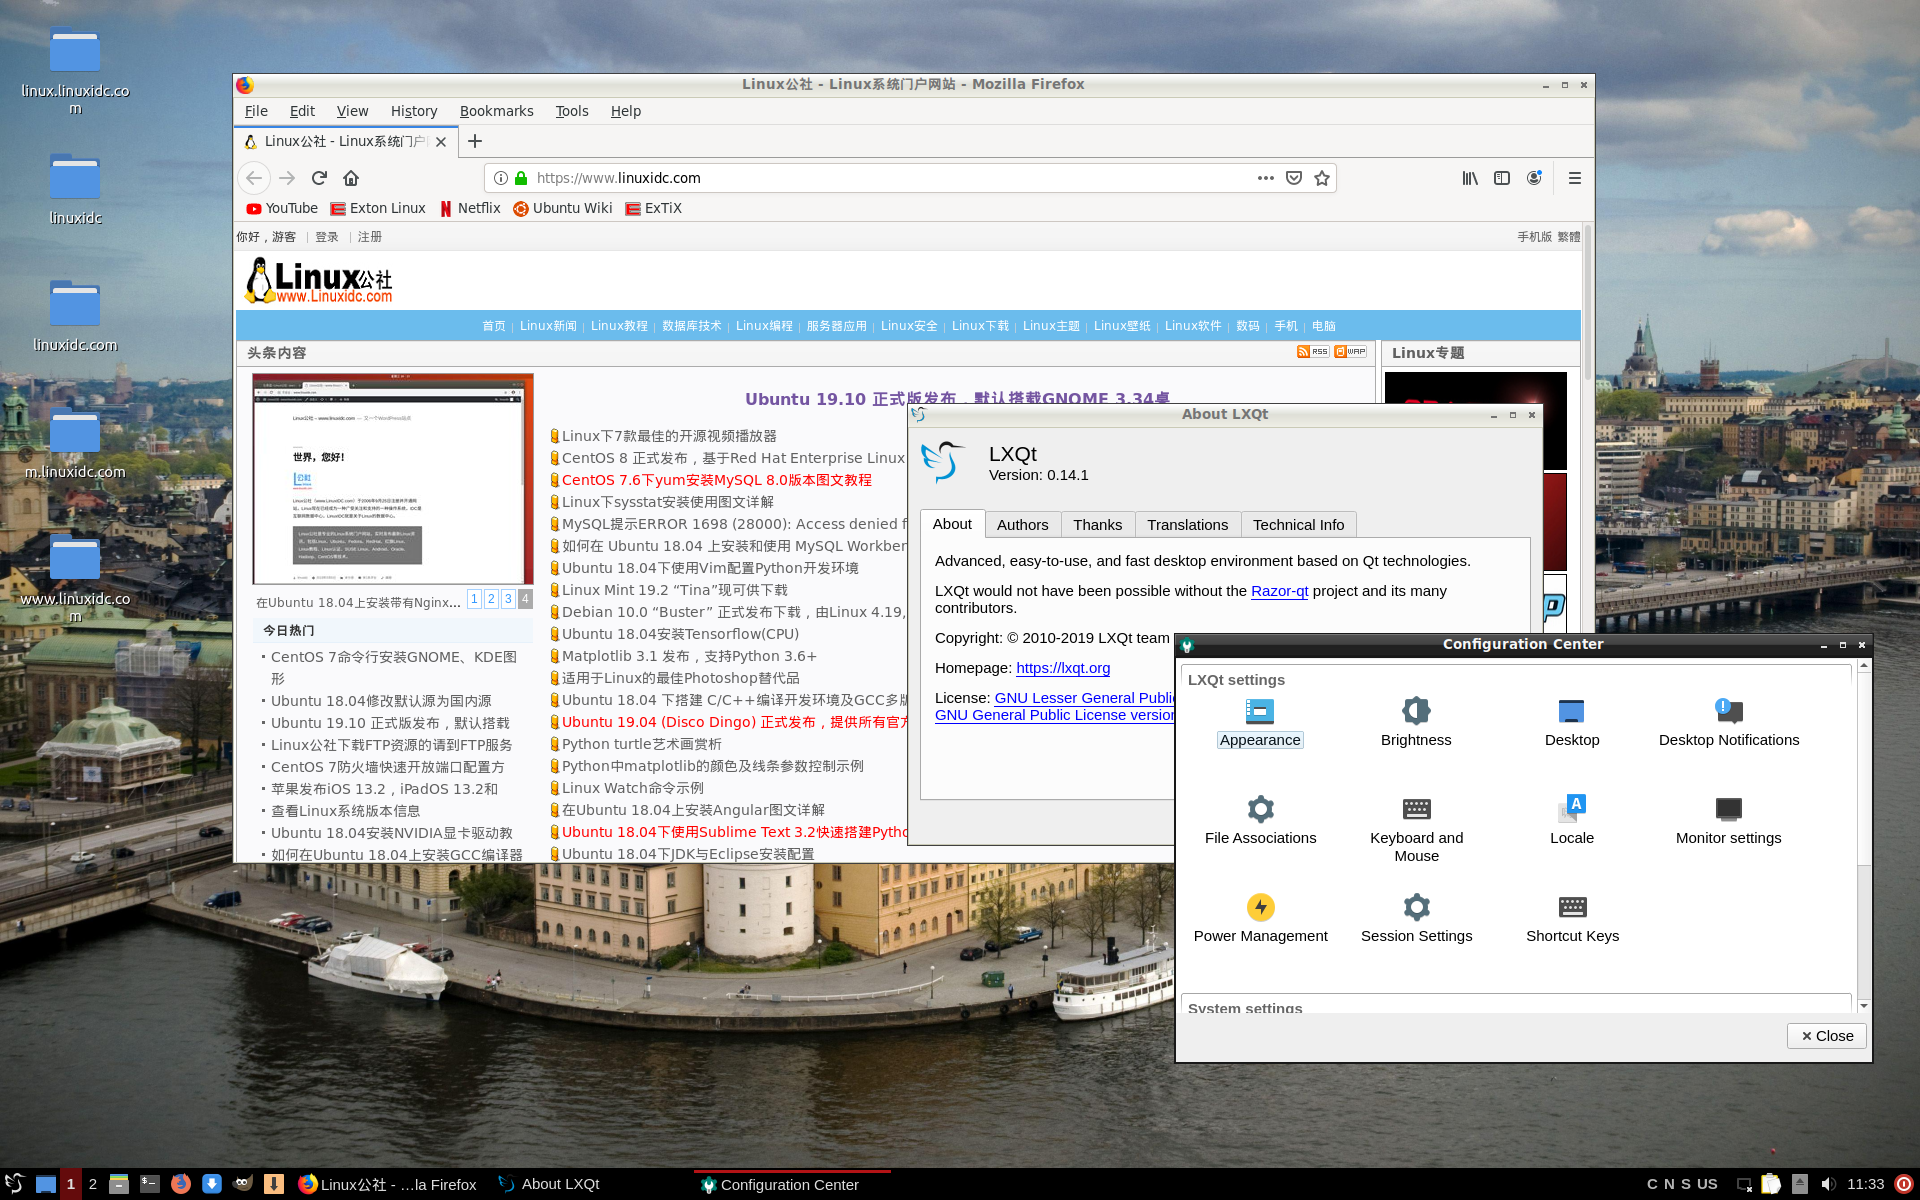1920x1200 pixels.
Task: Open page actions three-dot menu
Action: 1266,178
